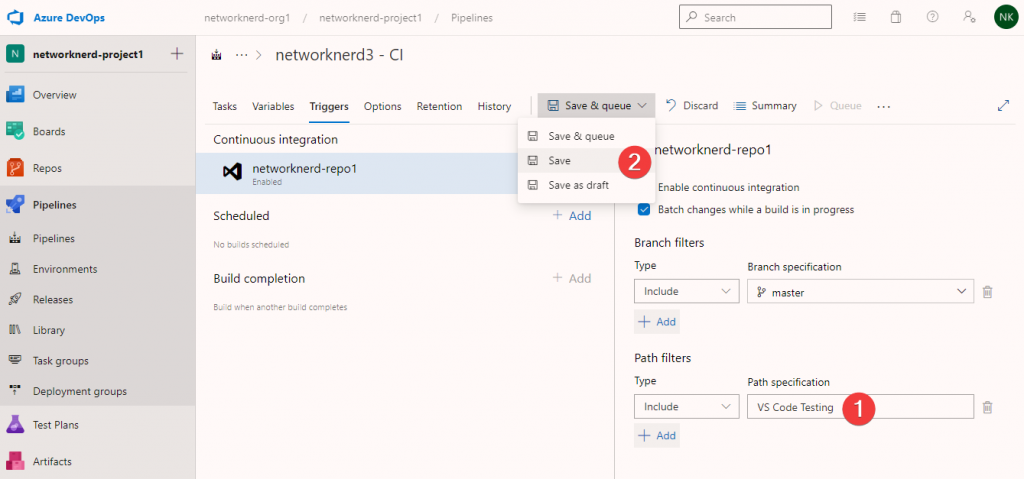
Task: Click the networknerd-project1 project name in sidebar
Action: coord(88,54)
